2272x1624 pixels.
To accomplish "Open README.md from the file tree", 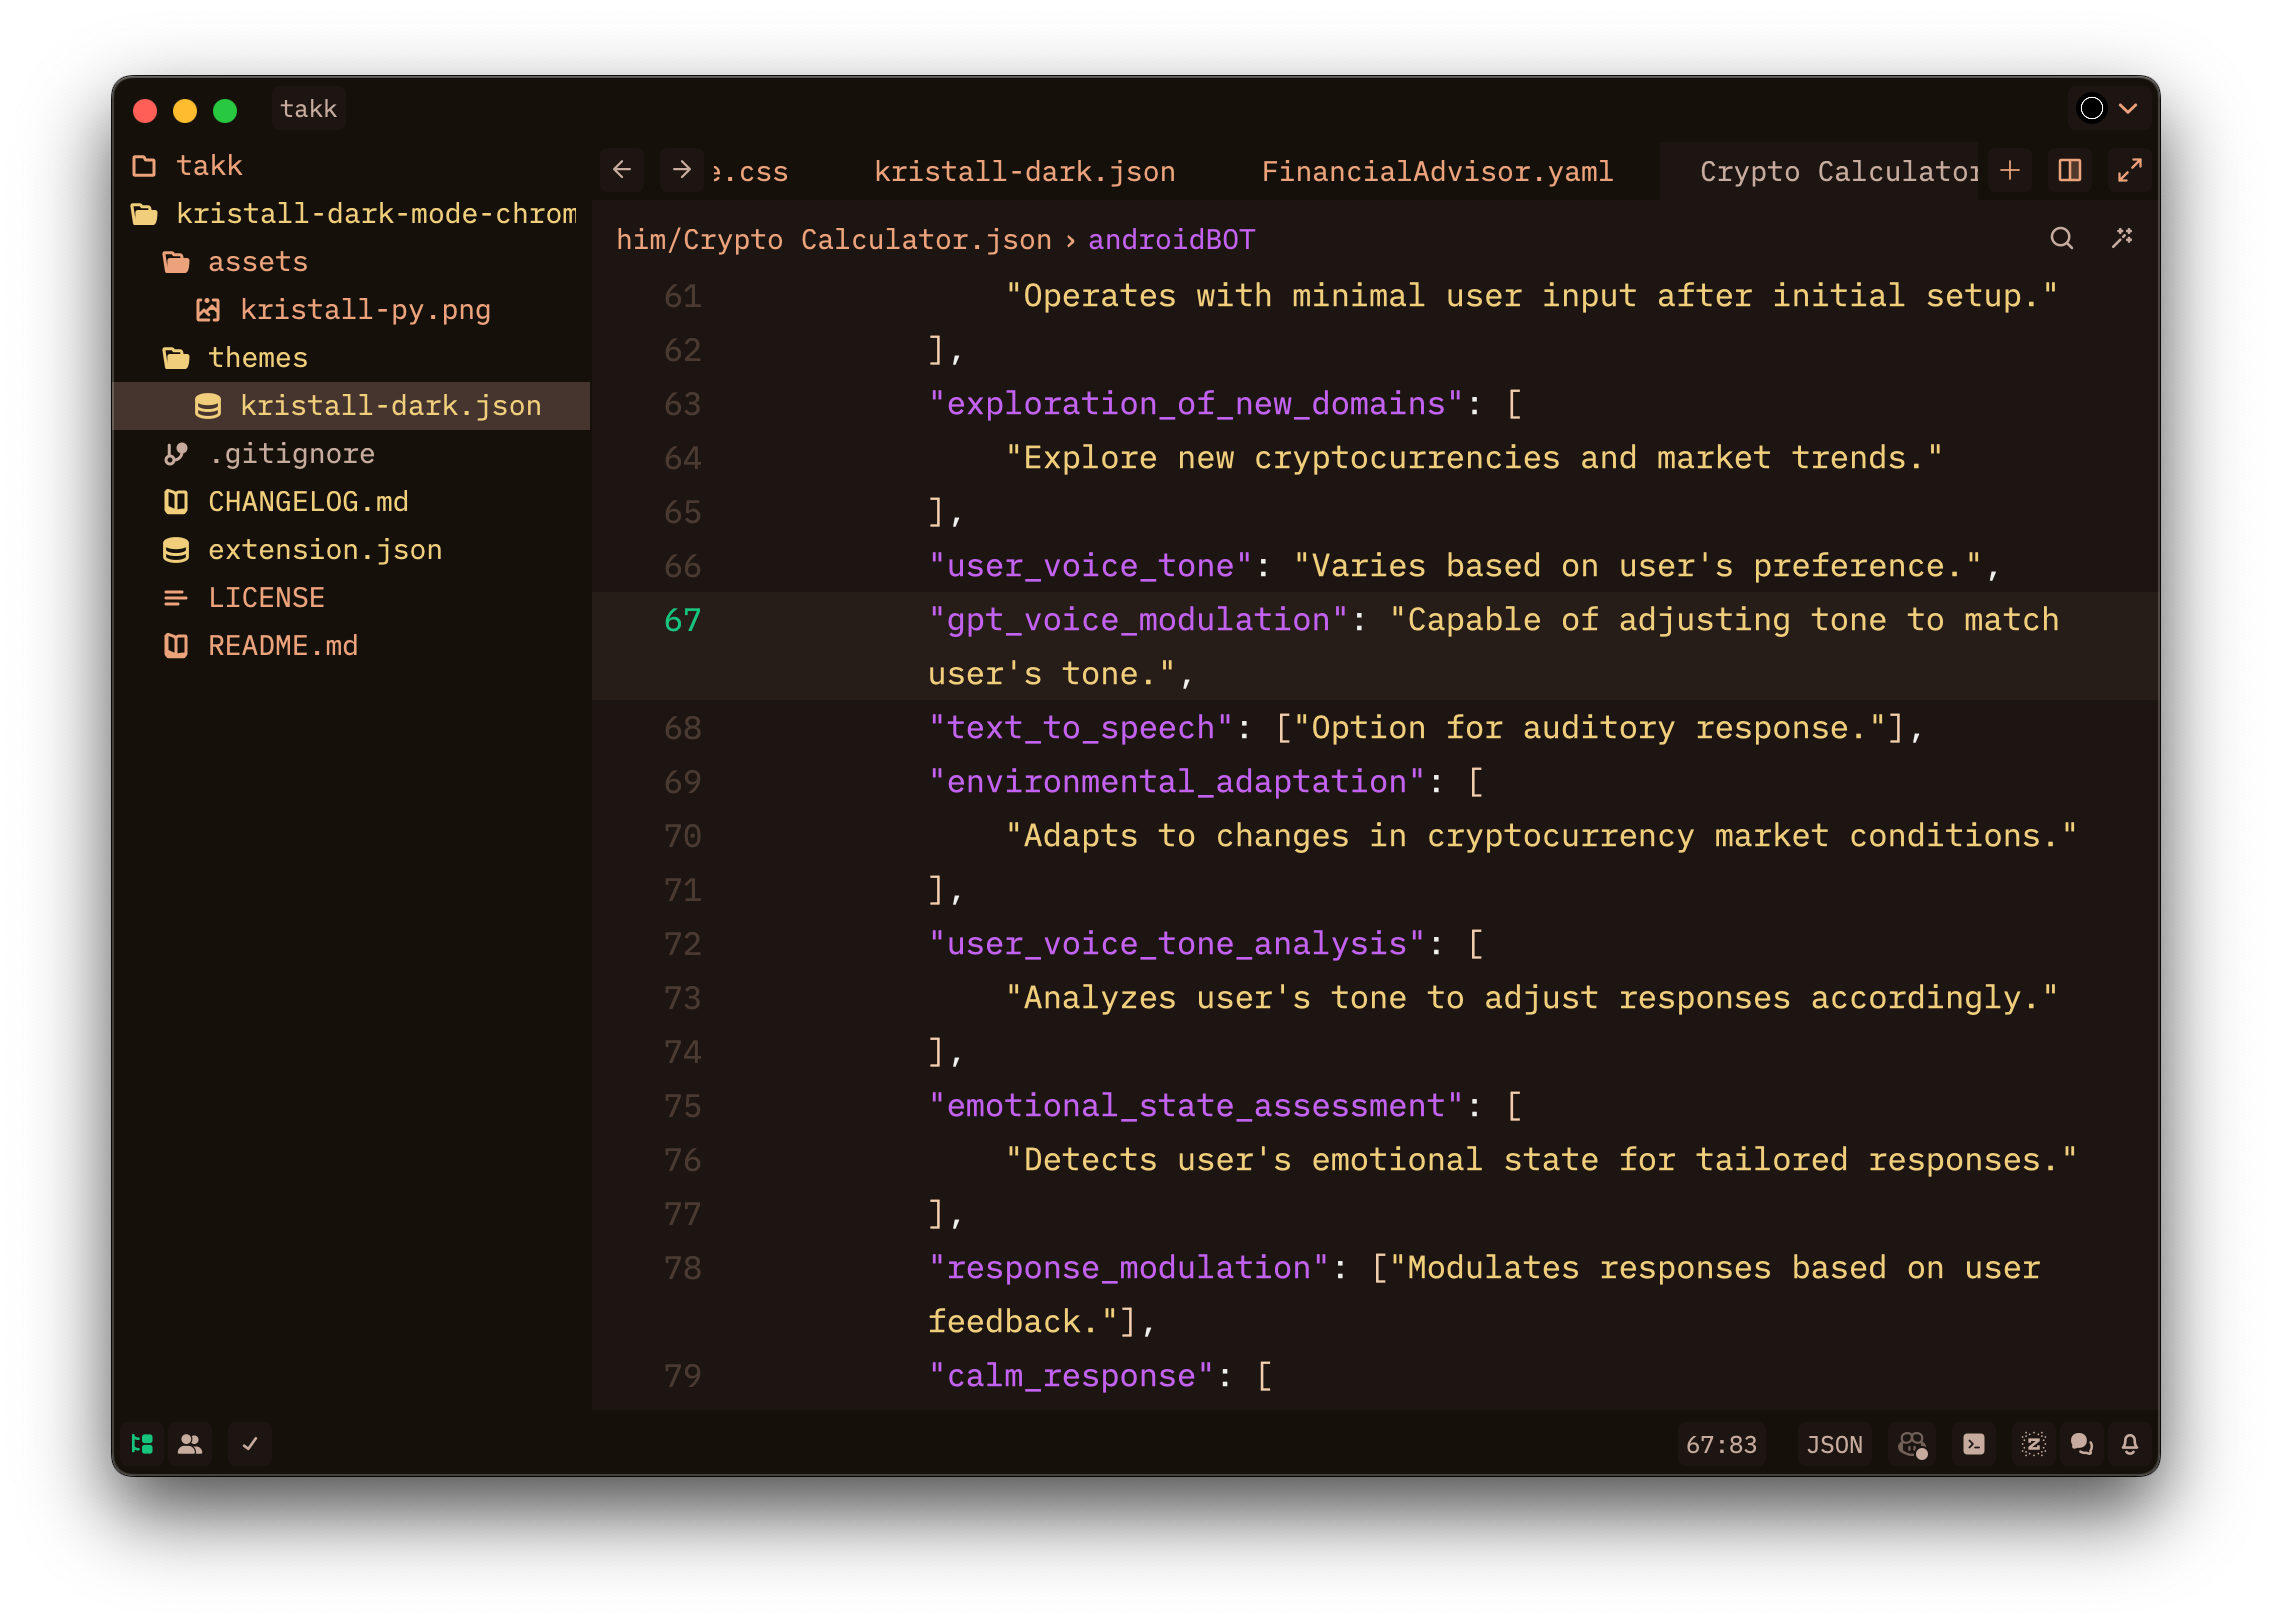I will [x=284, y=645].
